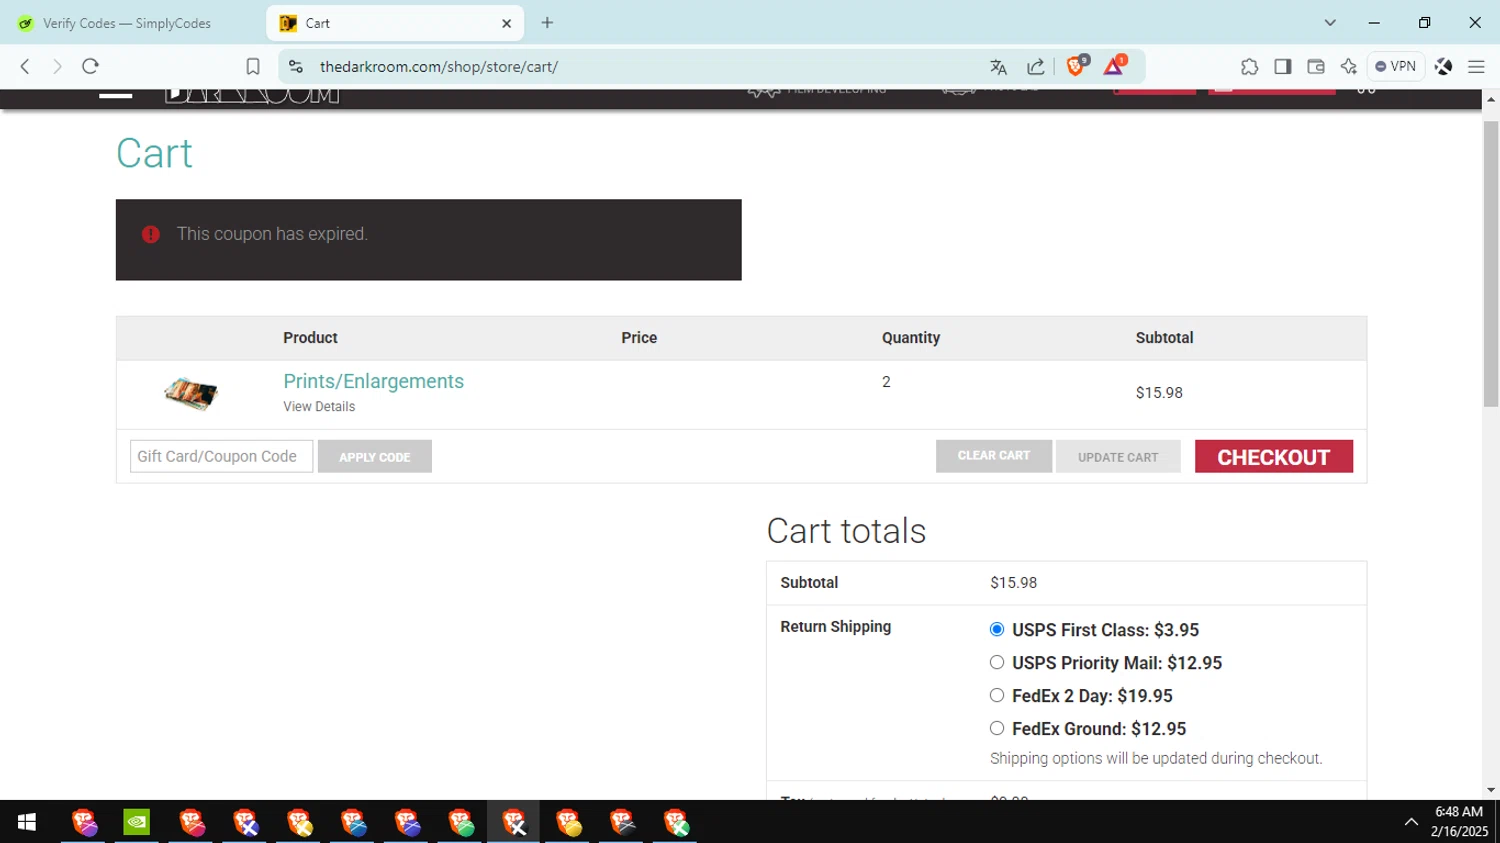Open the Prints/Enlargements product link

(x=373, y=381)
